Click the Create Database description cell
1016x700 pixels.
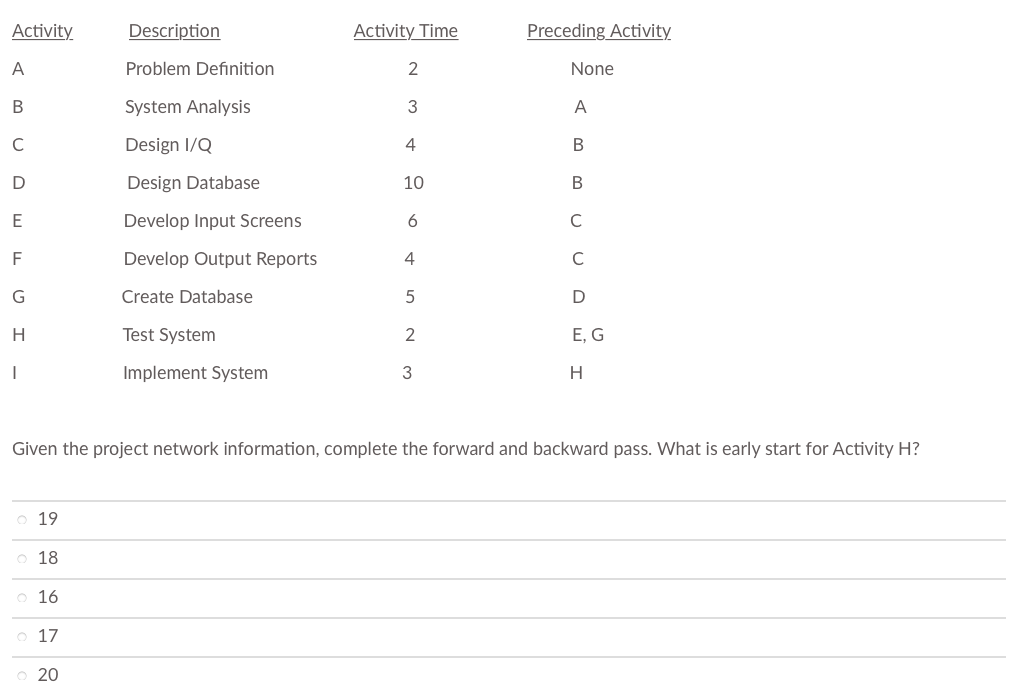pyautogui.click(x=187, y=297)
